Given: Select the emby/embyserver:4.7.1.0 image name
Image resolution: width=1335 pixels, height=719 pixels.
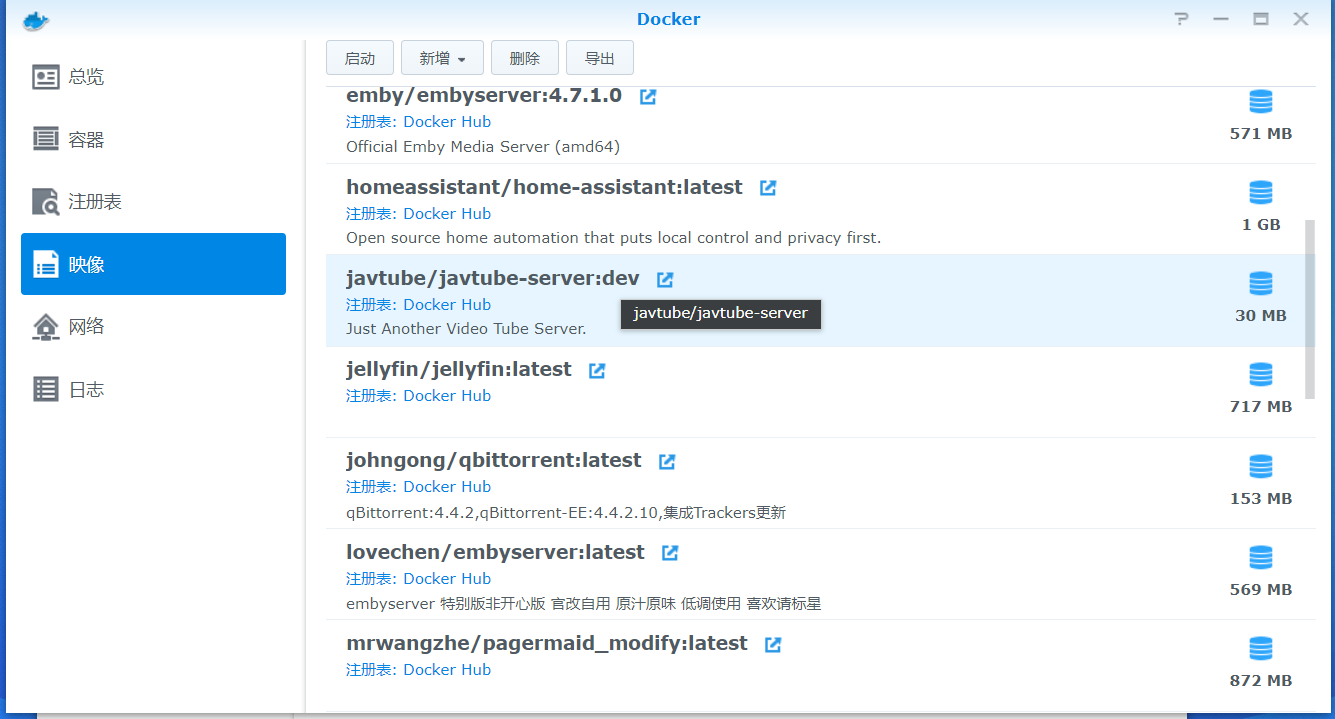Looking at the screenshot, I should (x=484, y=96).
